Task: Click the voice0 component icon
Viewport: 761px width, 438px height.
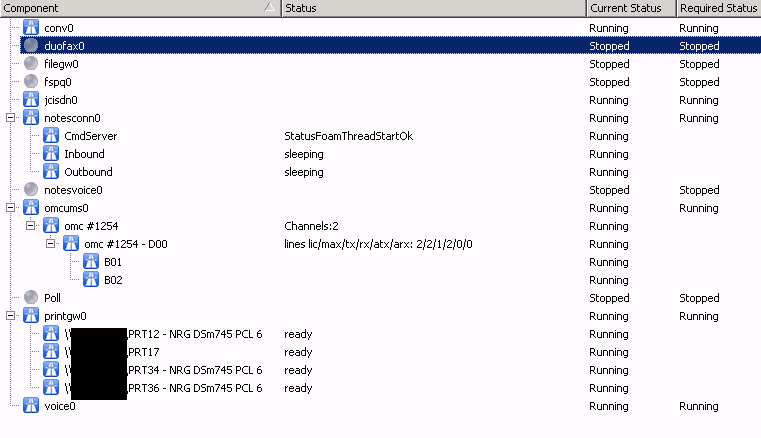Action: [x=31, y=406]
